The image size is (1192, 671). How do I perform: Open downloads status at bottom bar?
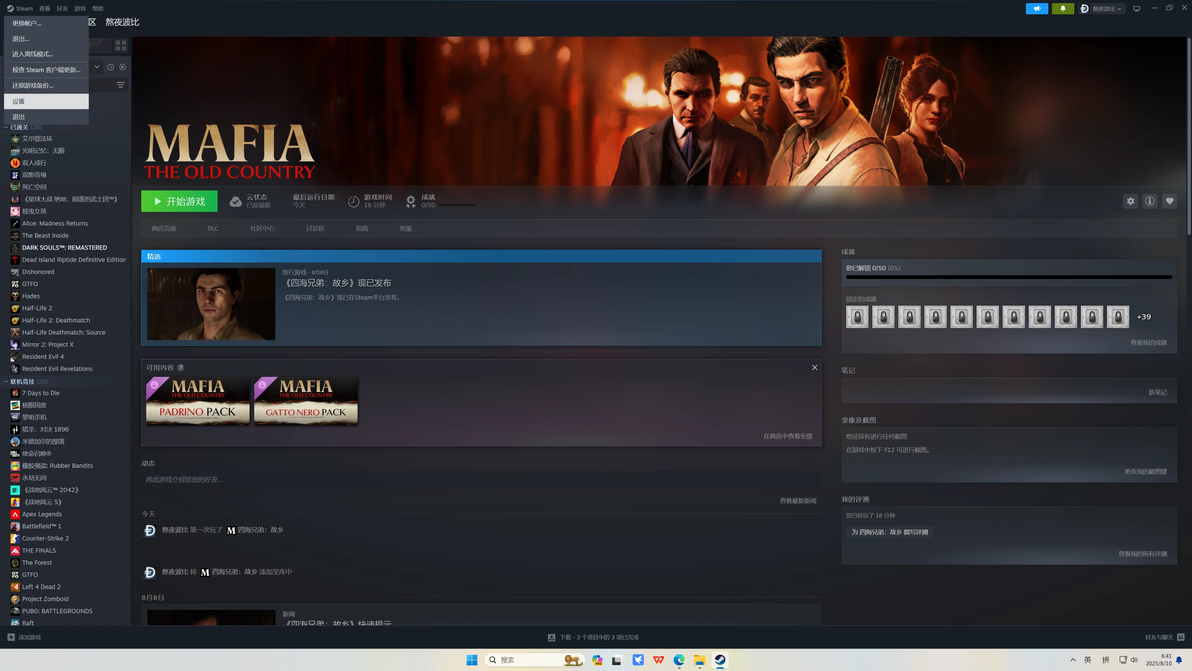pos(594,638)
